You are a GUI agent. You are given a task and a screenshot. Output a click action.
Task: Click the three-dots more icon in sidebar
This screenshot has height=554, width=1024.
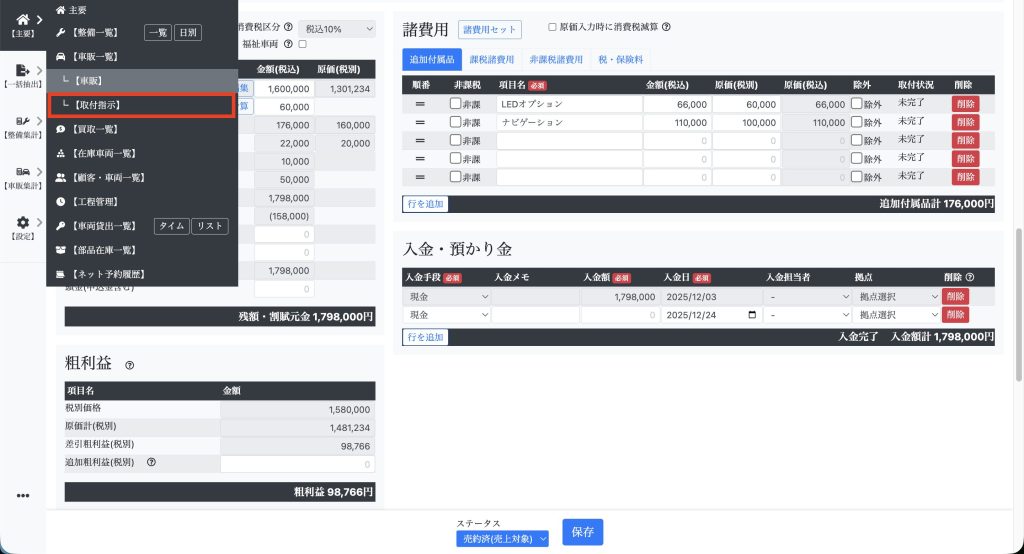point(22,495)
